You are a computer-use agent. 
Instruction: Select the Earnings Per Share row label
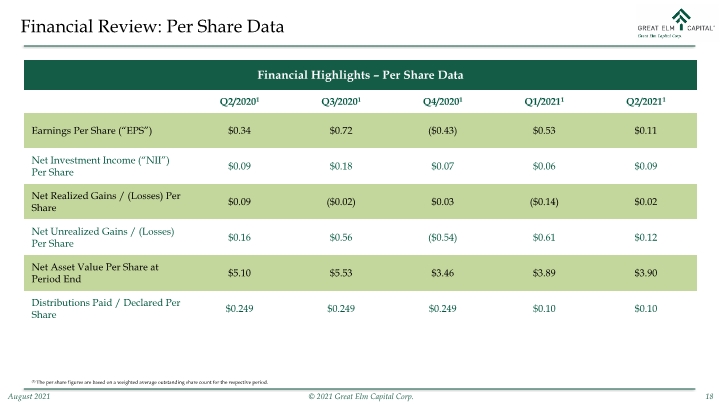point(91,130)
